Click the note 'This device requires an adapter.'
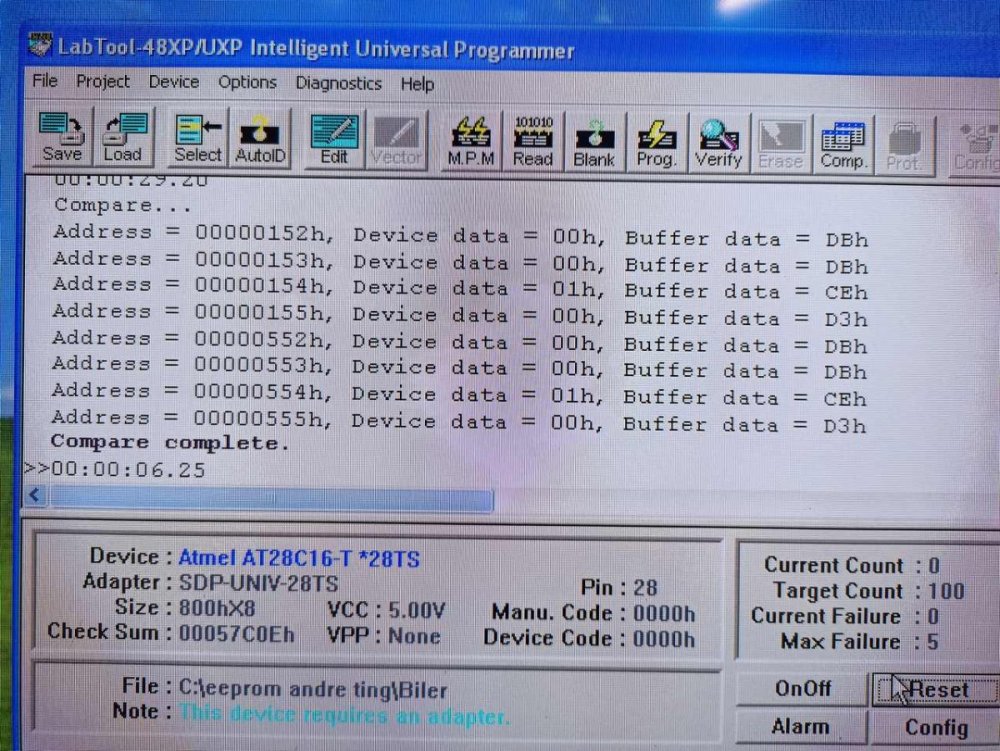 tap(344, 715)
